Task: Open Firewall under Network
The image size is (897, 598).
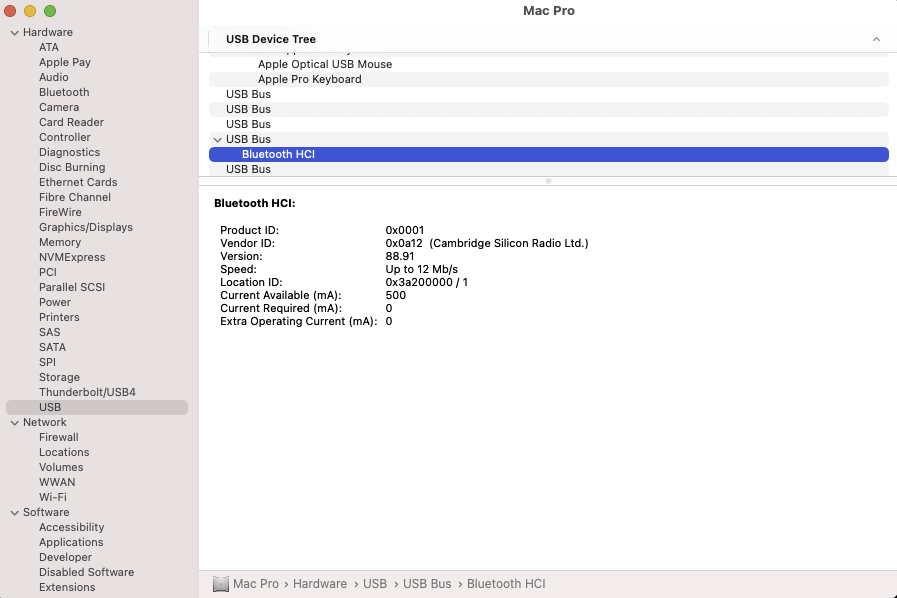Action: tap(59, 437)
